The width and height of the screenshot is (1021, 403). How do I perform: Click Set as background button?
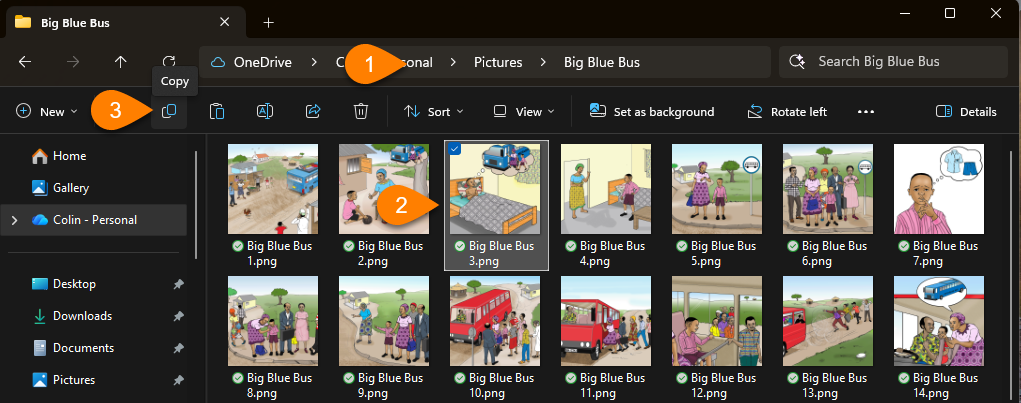click(651, 112)
